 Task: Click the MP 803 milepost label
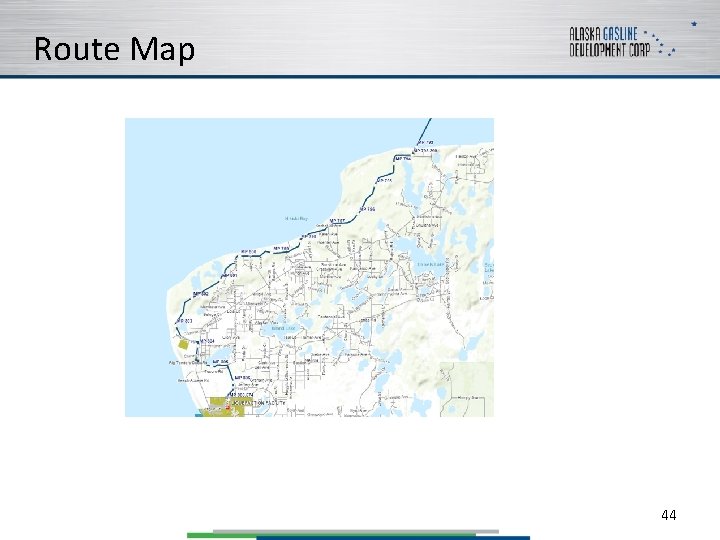(185, 321)
